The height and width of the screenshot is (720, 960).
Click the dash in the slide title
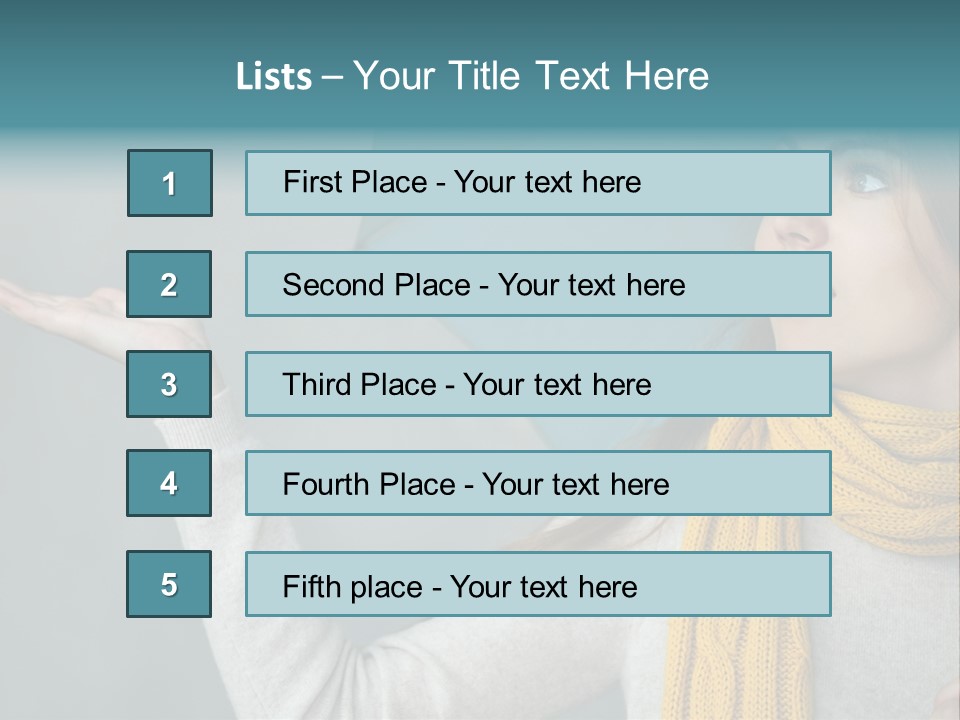click(332, 77)
